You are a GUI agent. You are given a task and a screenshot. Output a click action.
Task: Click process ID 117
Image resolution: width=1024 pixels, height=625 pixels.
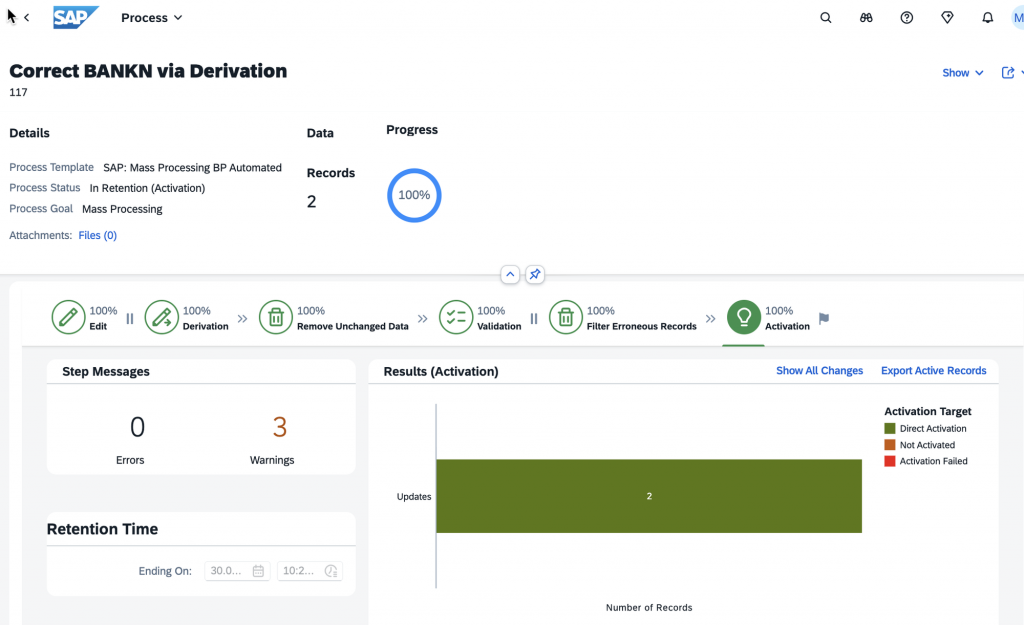[x=18, y=92]
